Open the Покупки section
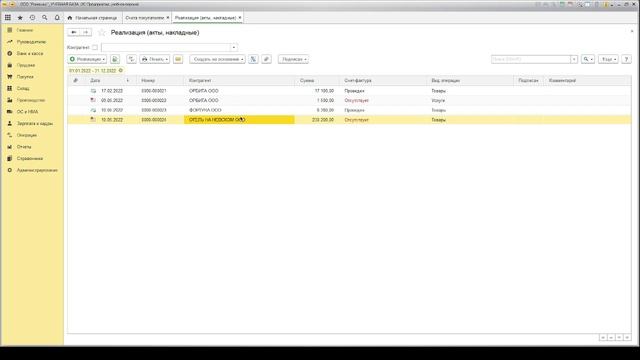The width and height of the screenshot is (640, 360). tap(25, 77)
